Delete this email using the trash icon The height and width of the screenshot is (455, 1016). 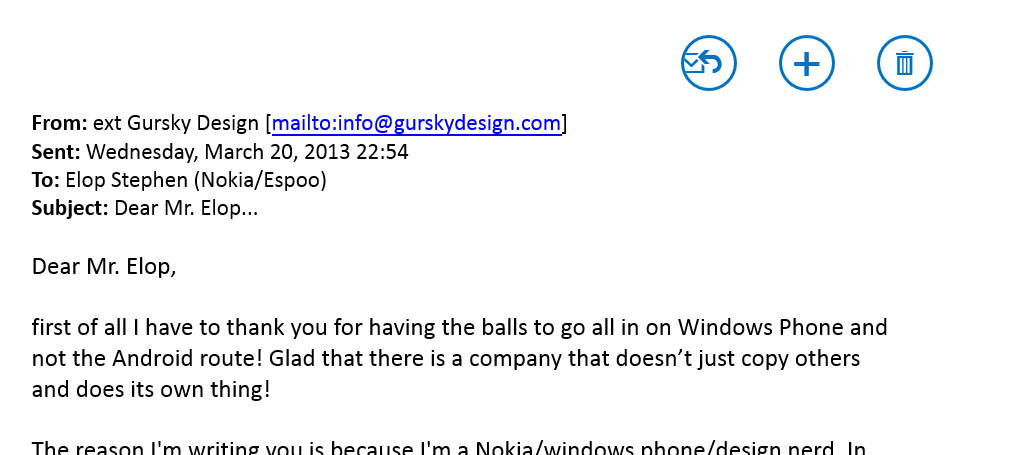click(x=905, y=63)
